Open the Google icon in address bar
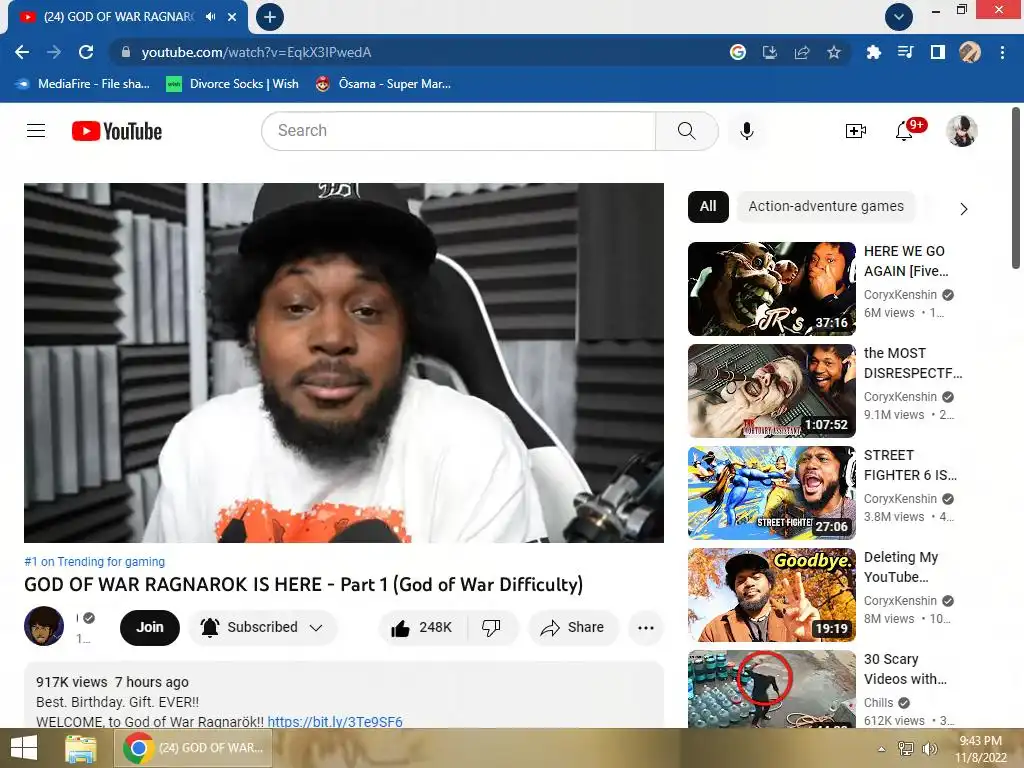This screenshot has width=1024, height=768. coord(738,52)
